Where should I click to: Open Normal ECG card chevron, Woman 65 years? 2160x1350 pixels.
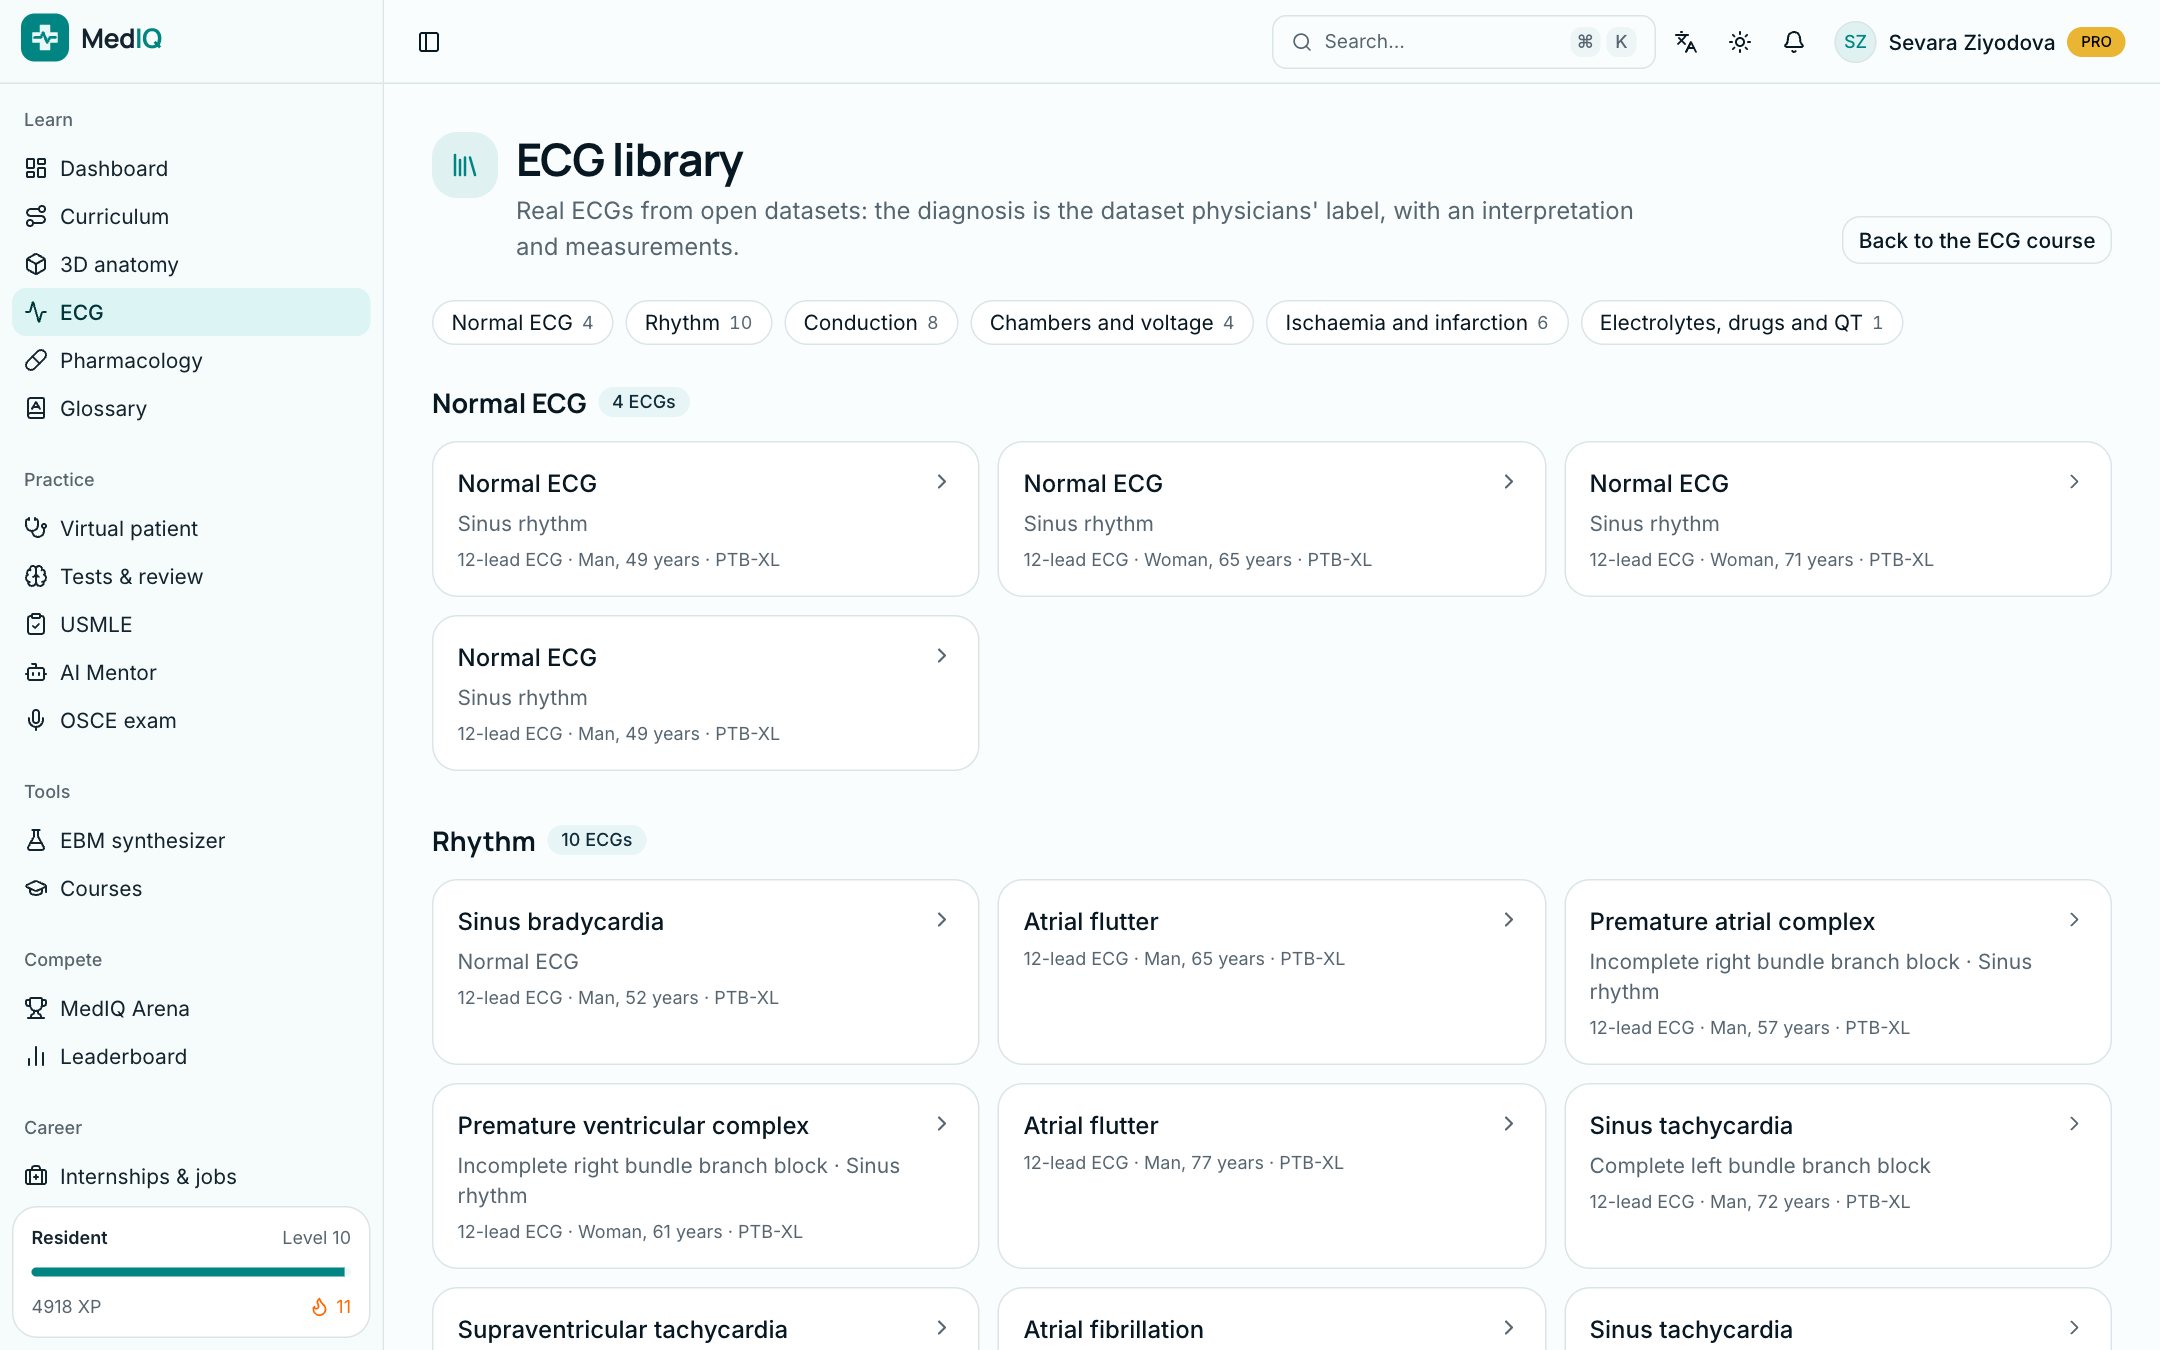[x=1508, y=482]
